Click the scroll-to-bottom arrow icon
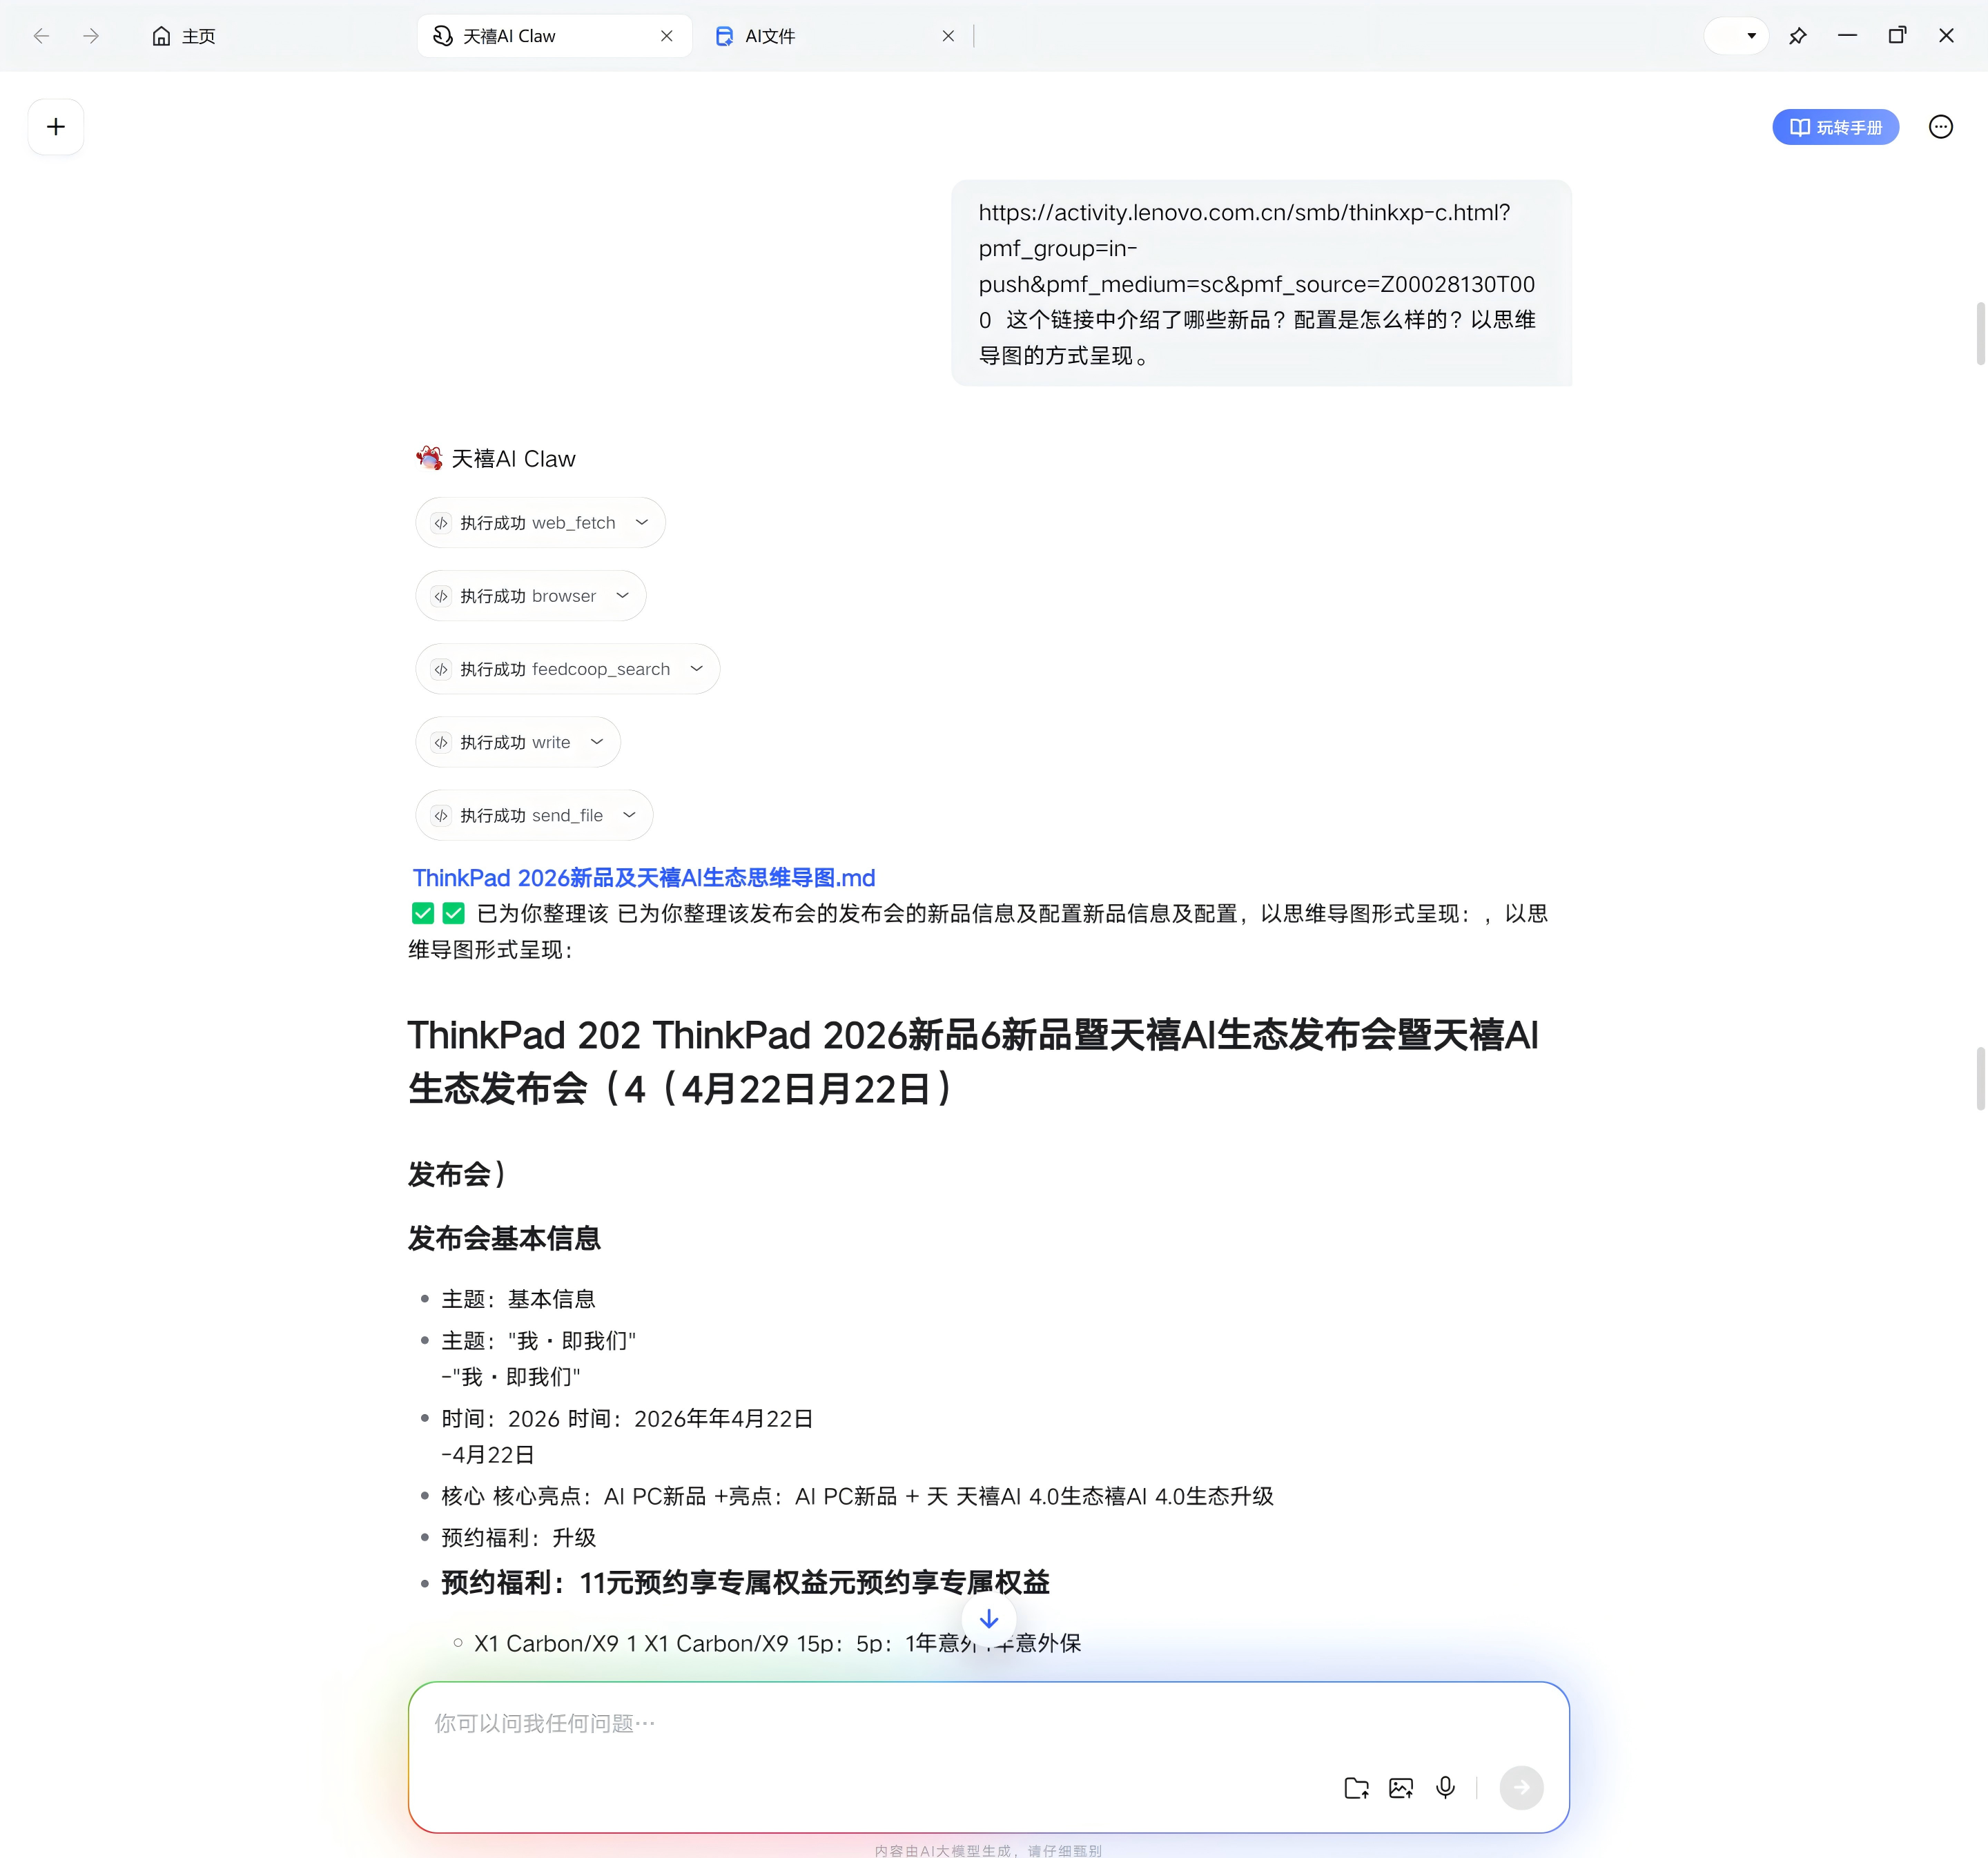This screenshot has width=1988, height=1858. click(988, 1619)
